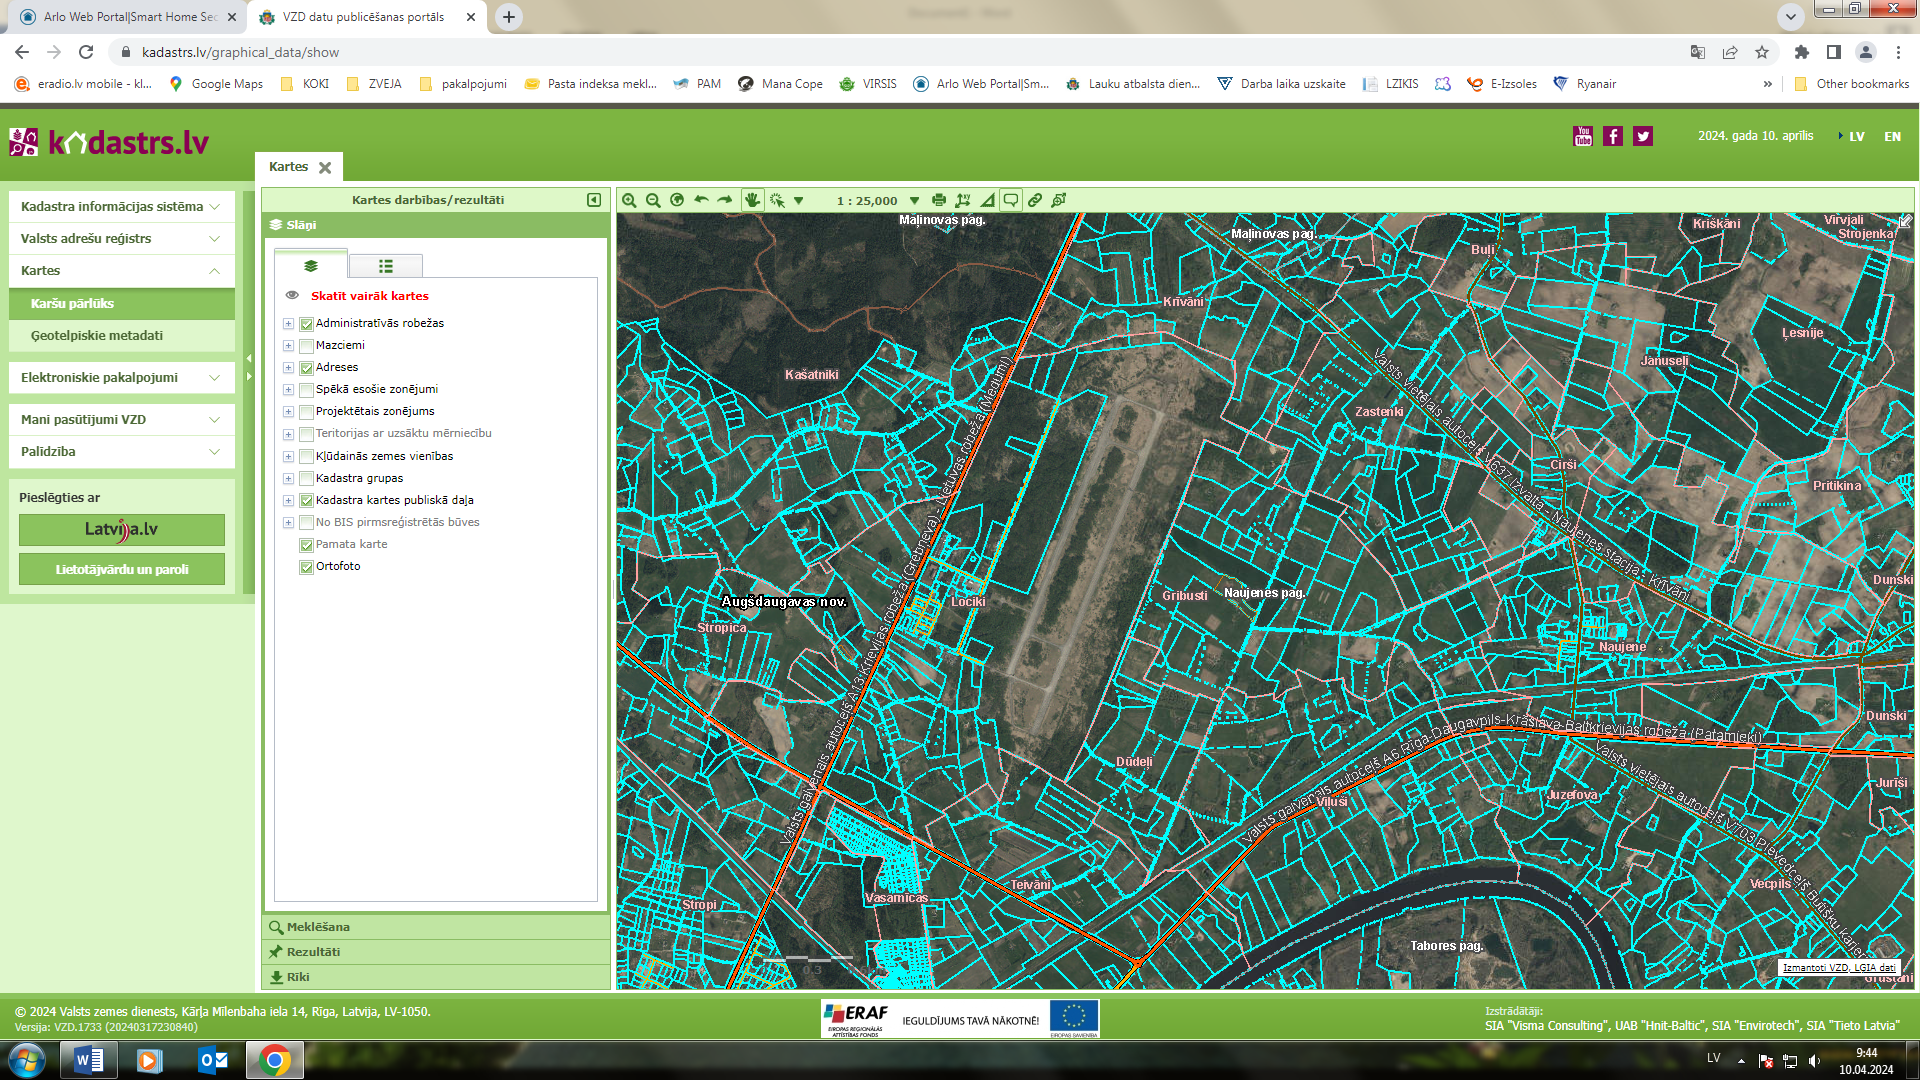Open the Rīki panel
This screenshot has height=1080, width=1920.
tap(436, 977)
